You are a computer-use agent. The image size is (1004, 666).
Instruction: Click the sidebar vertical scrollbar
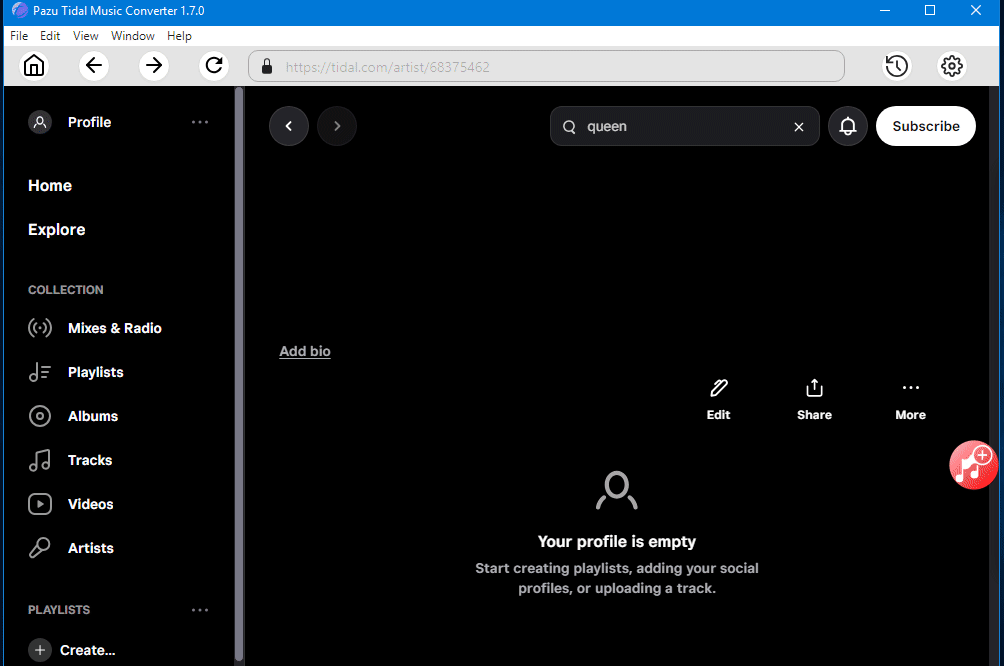[x=238, y=370]
